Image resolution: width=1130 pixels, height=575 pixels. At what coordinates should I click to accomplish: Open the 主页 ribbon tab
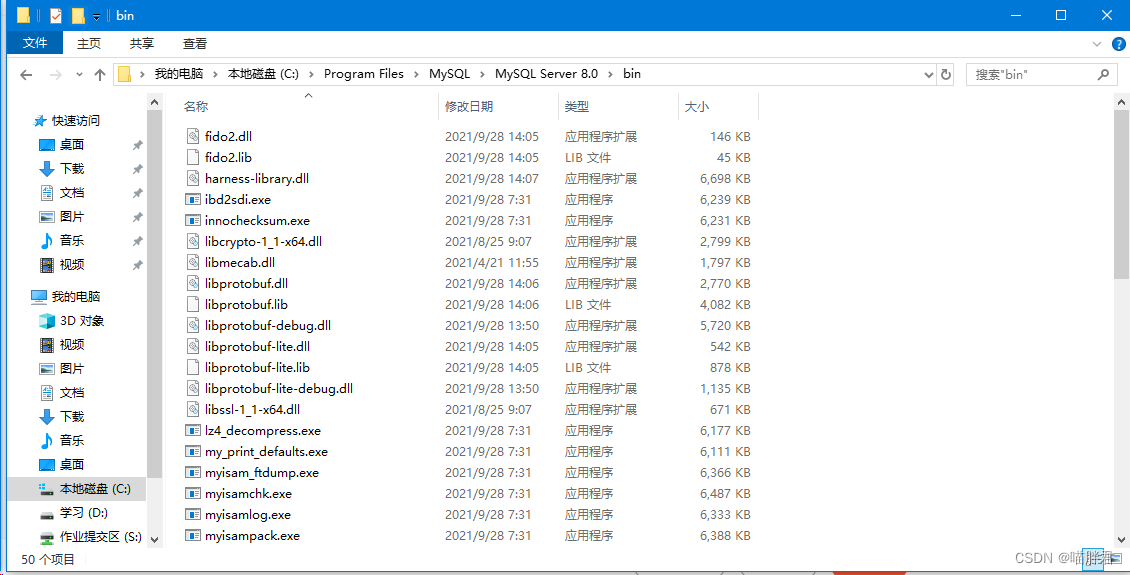(89, 43)
